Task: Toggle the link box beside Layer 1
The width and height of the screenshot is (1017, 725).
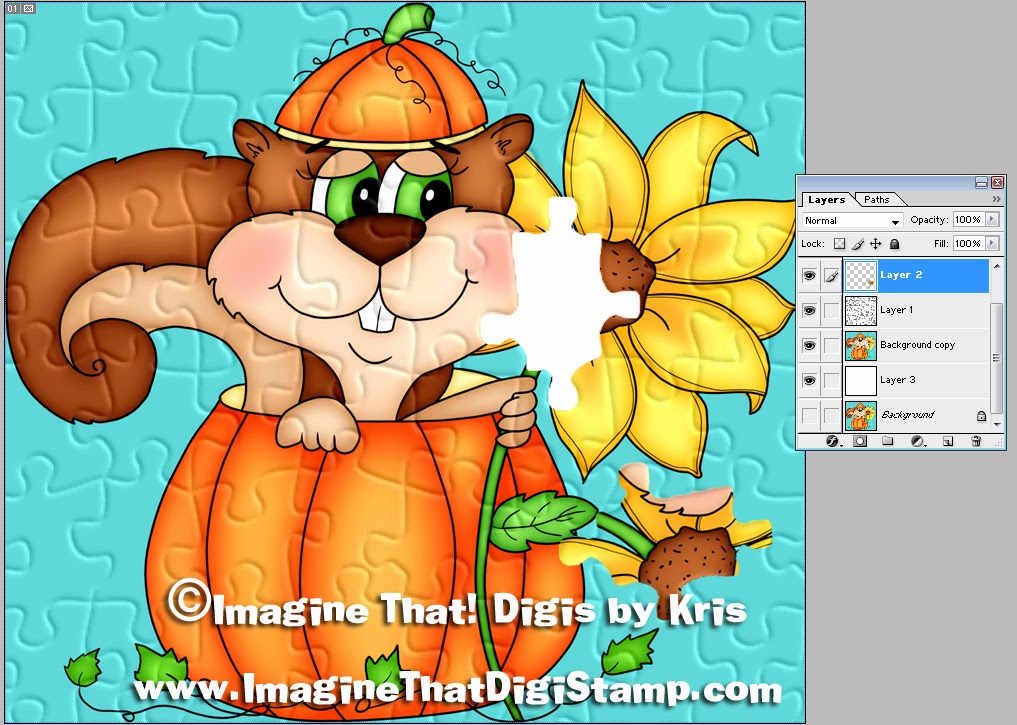Action: (x=832, y=311)
